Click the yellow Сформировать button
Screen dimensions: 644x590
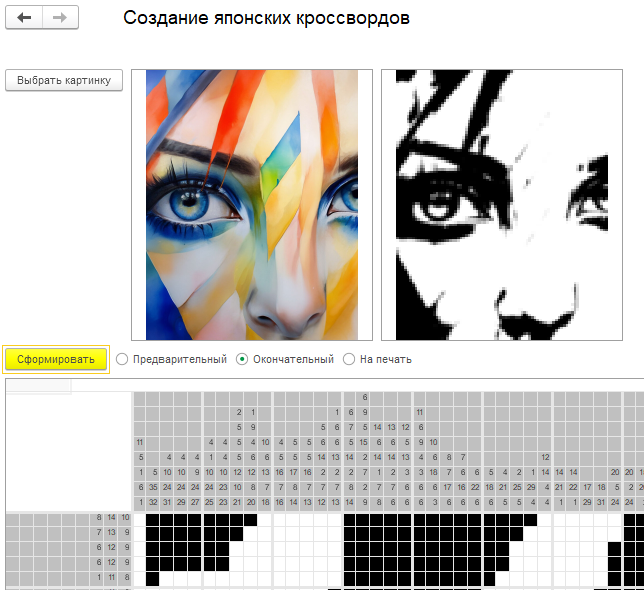[x=56, y=359]
